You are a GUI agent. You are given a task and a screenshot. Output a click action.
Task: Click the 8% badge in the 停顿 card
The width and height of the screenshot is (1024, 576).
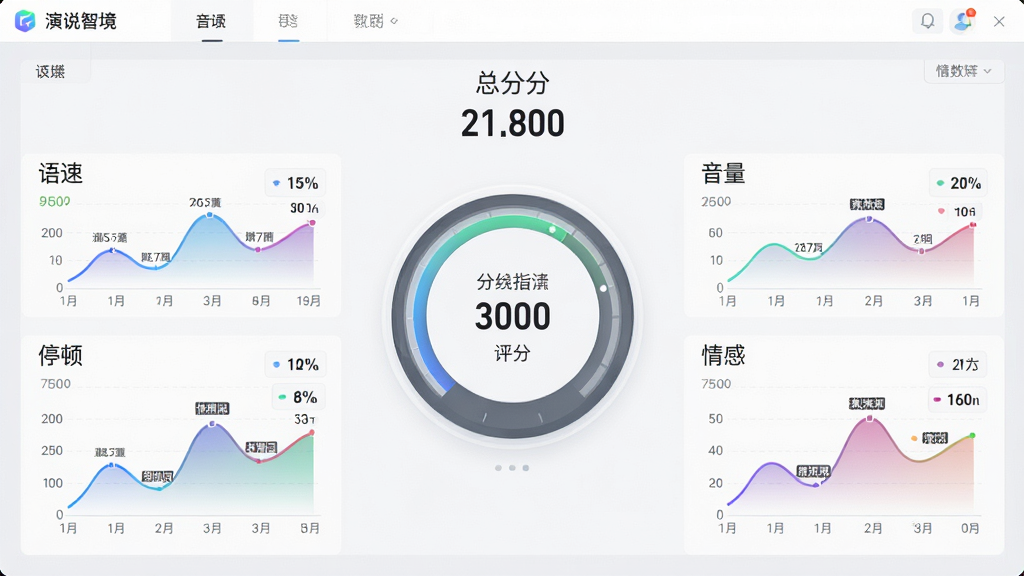click(298, 397)
